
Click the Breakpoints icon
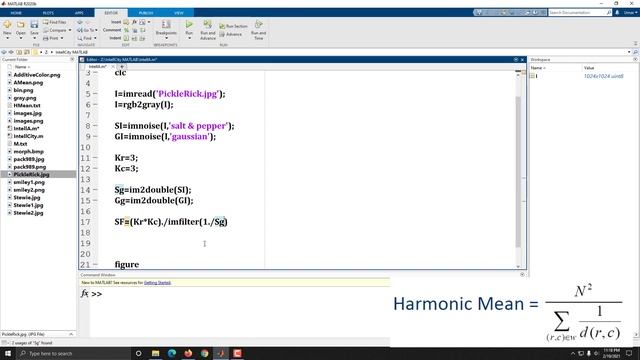pyautogui.click(x=166, y=24)
